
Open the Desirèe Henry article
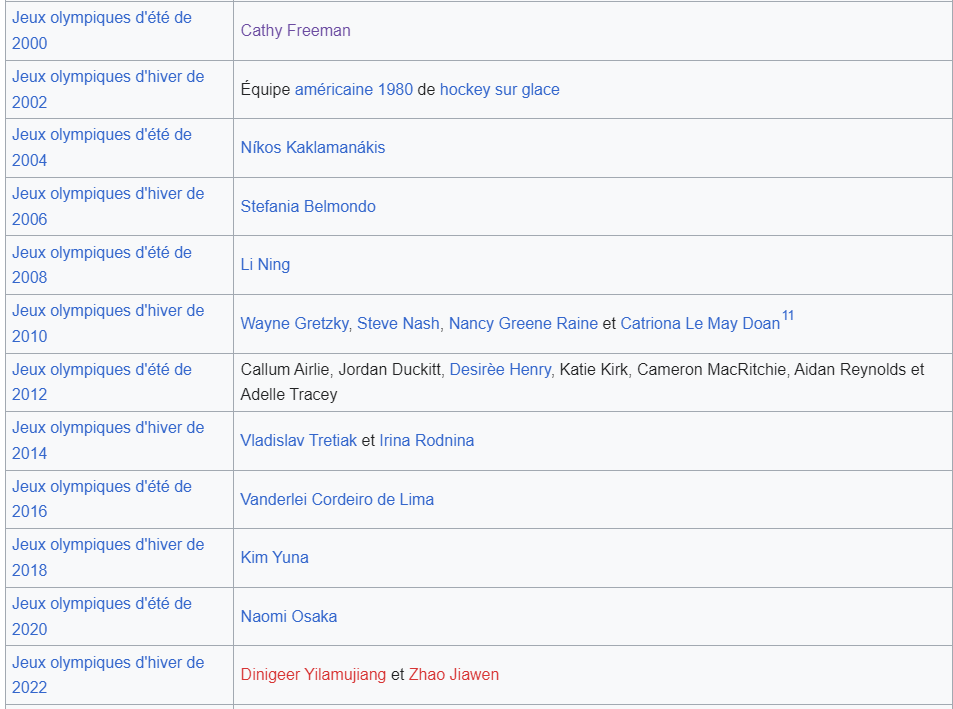click(500, 369)
